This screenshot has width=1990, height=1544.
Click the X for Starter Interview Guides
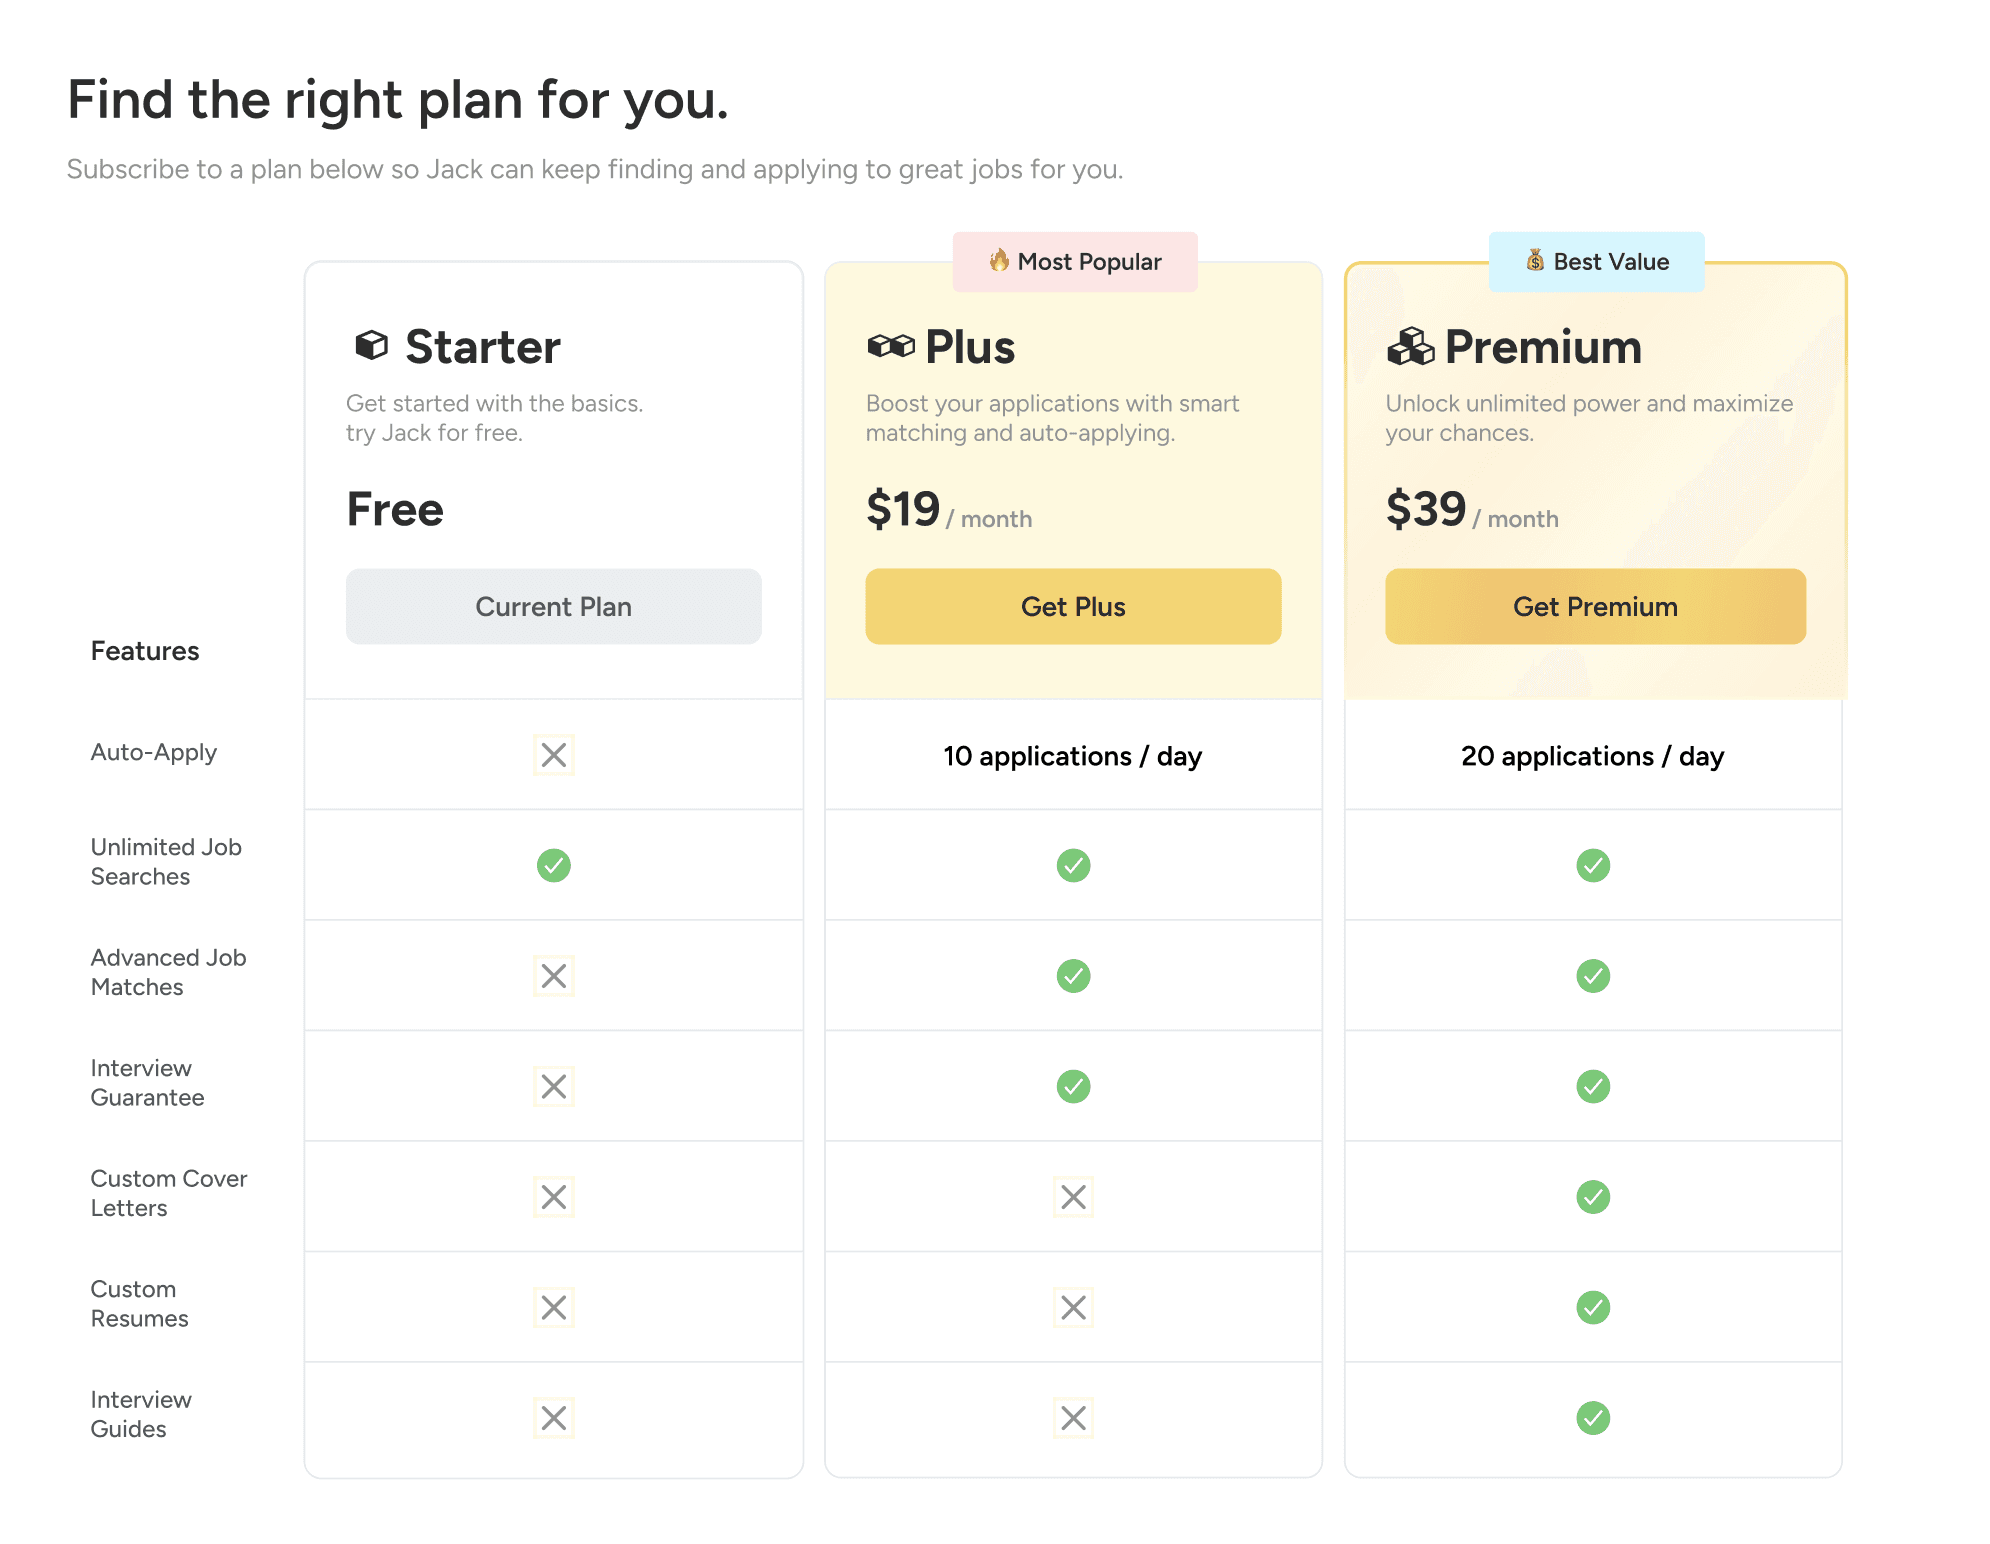tap(553, 1418)
